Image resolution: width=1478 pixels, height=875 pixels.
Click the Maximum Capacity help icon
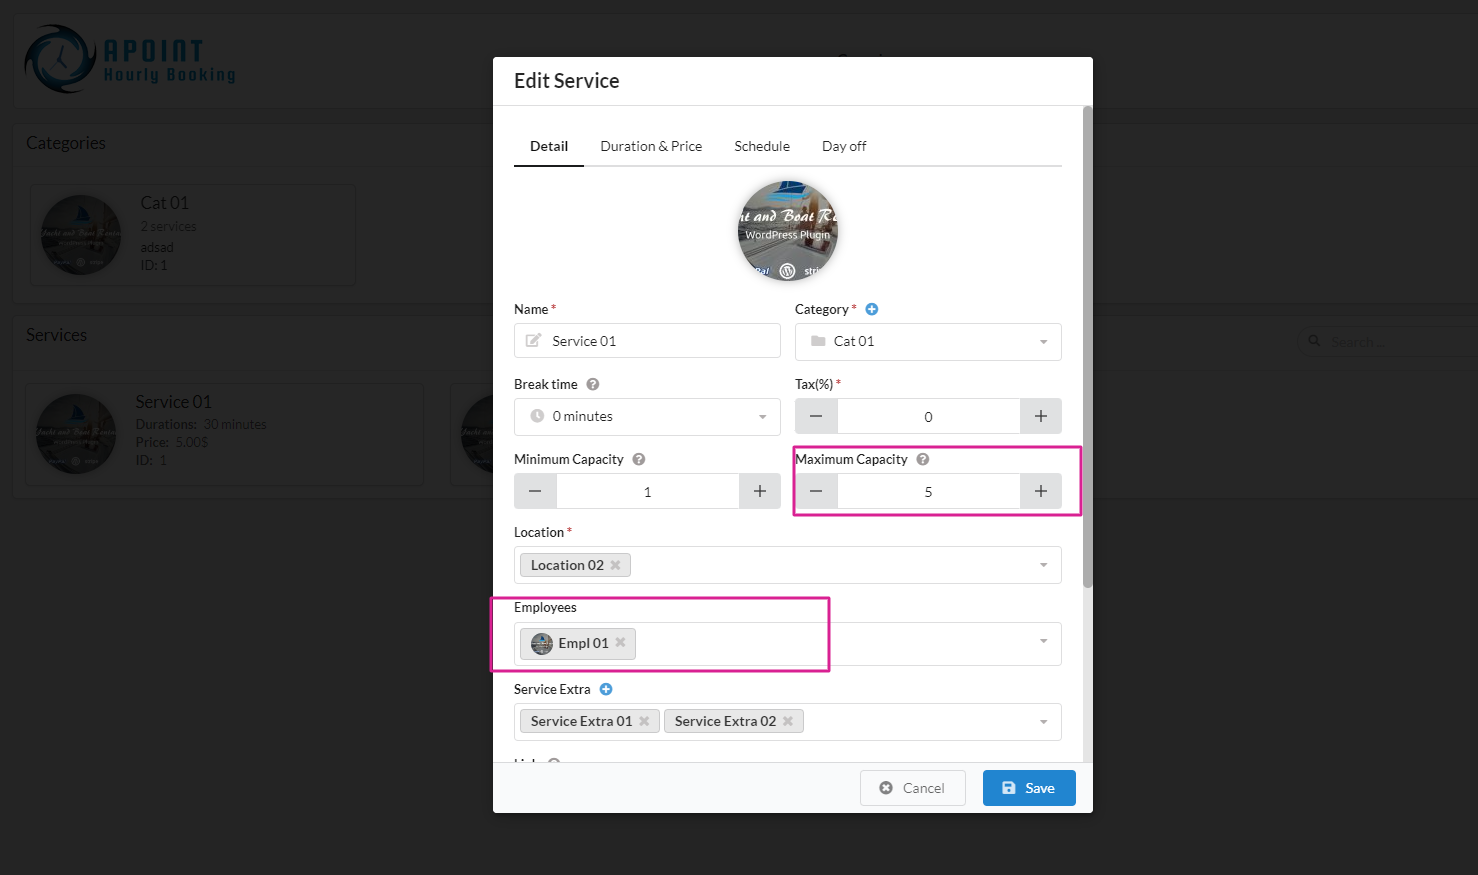[923, 459]
